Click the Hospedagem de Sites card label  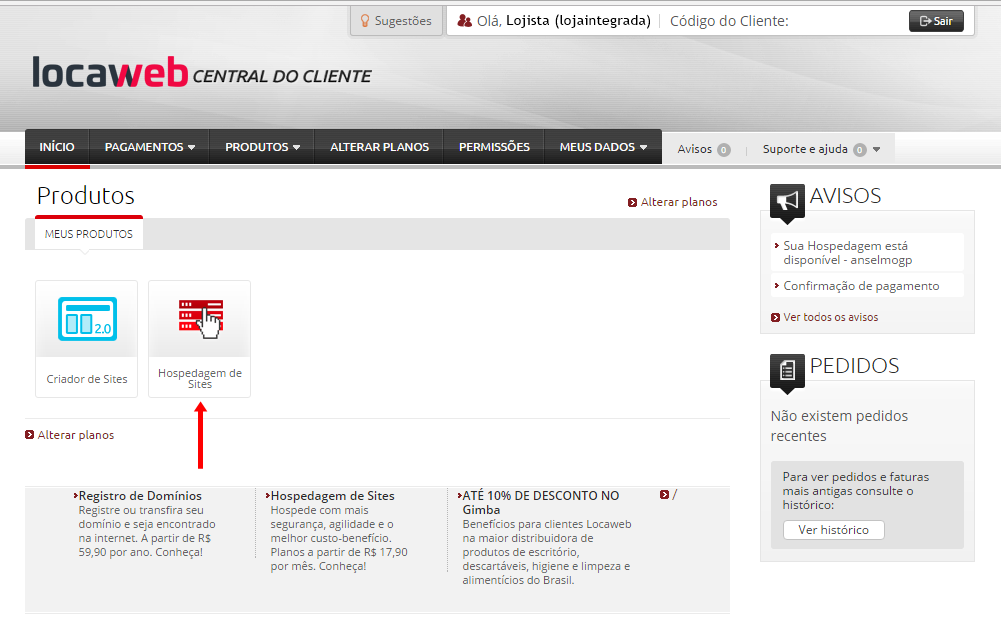[x=200, y=379]
